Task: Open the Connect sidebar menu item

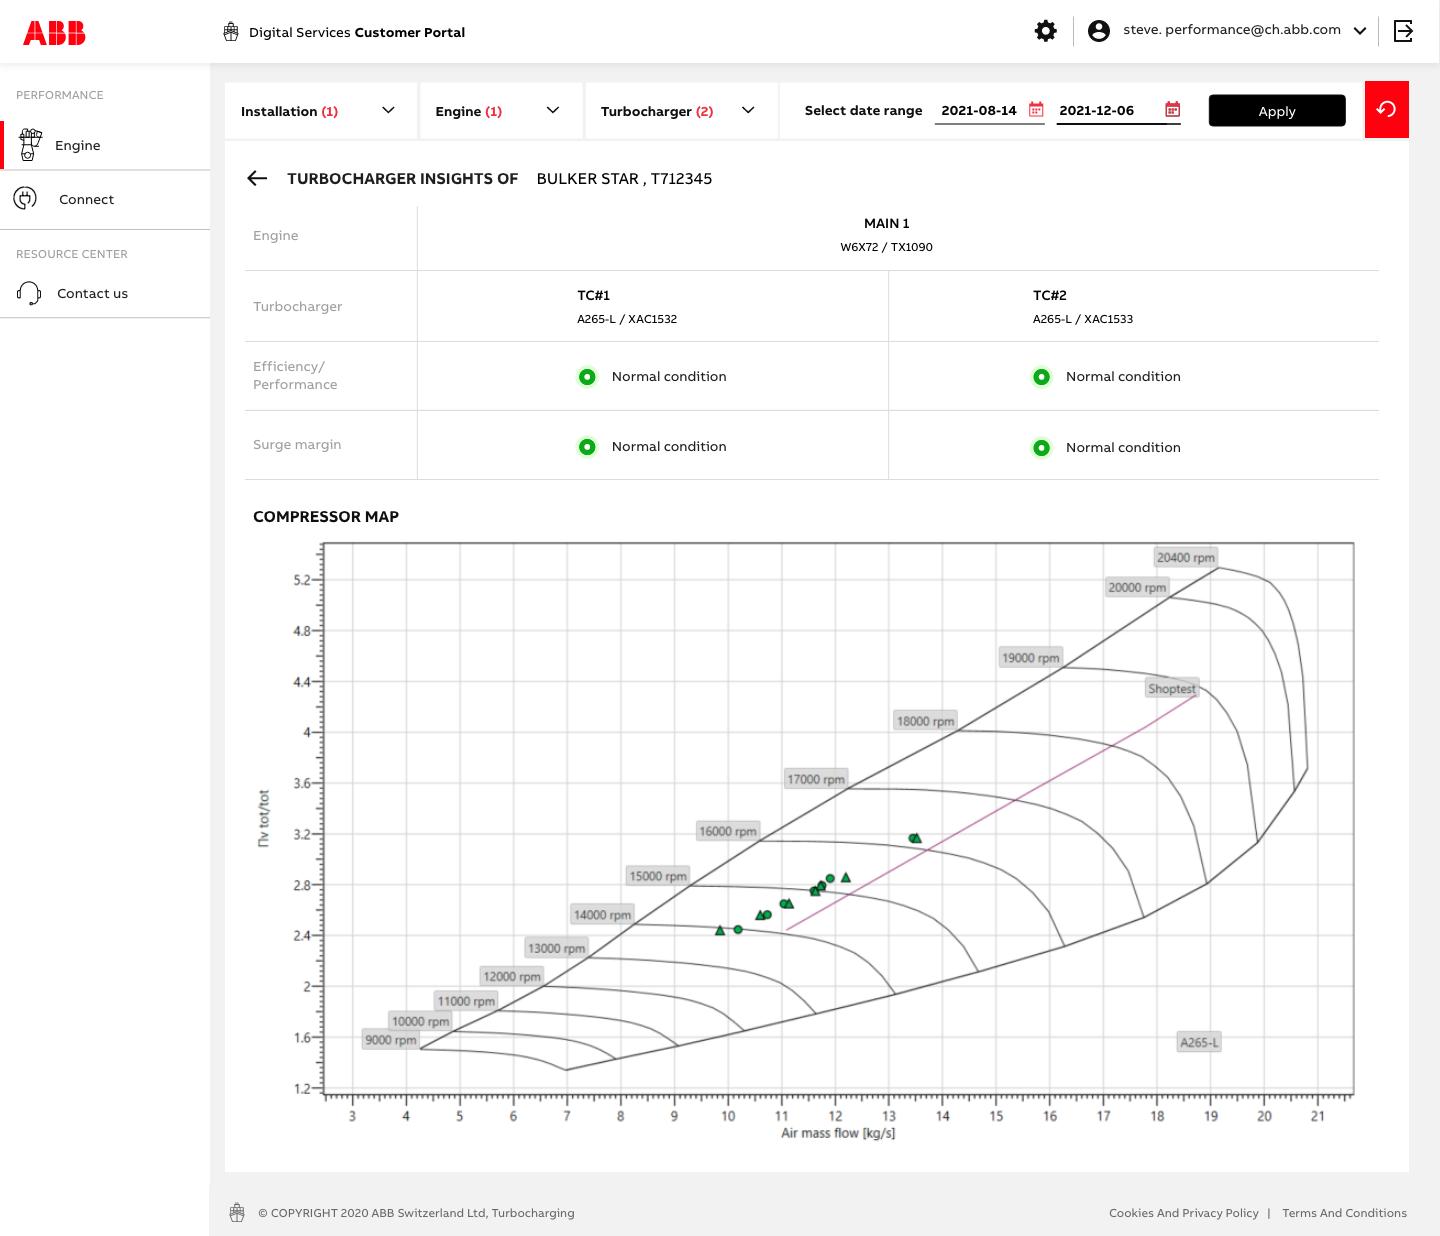Action: coord(86,200)
